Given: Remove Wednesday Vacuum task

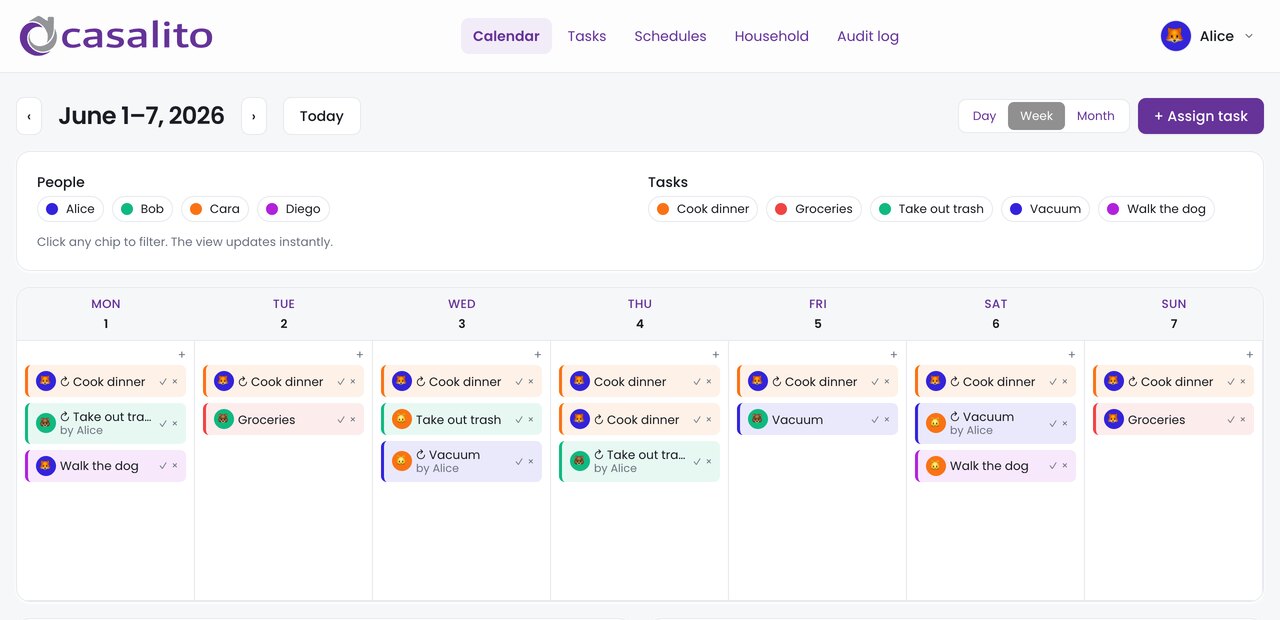Looking at the screenshot, I should [x=531, y=462].
